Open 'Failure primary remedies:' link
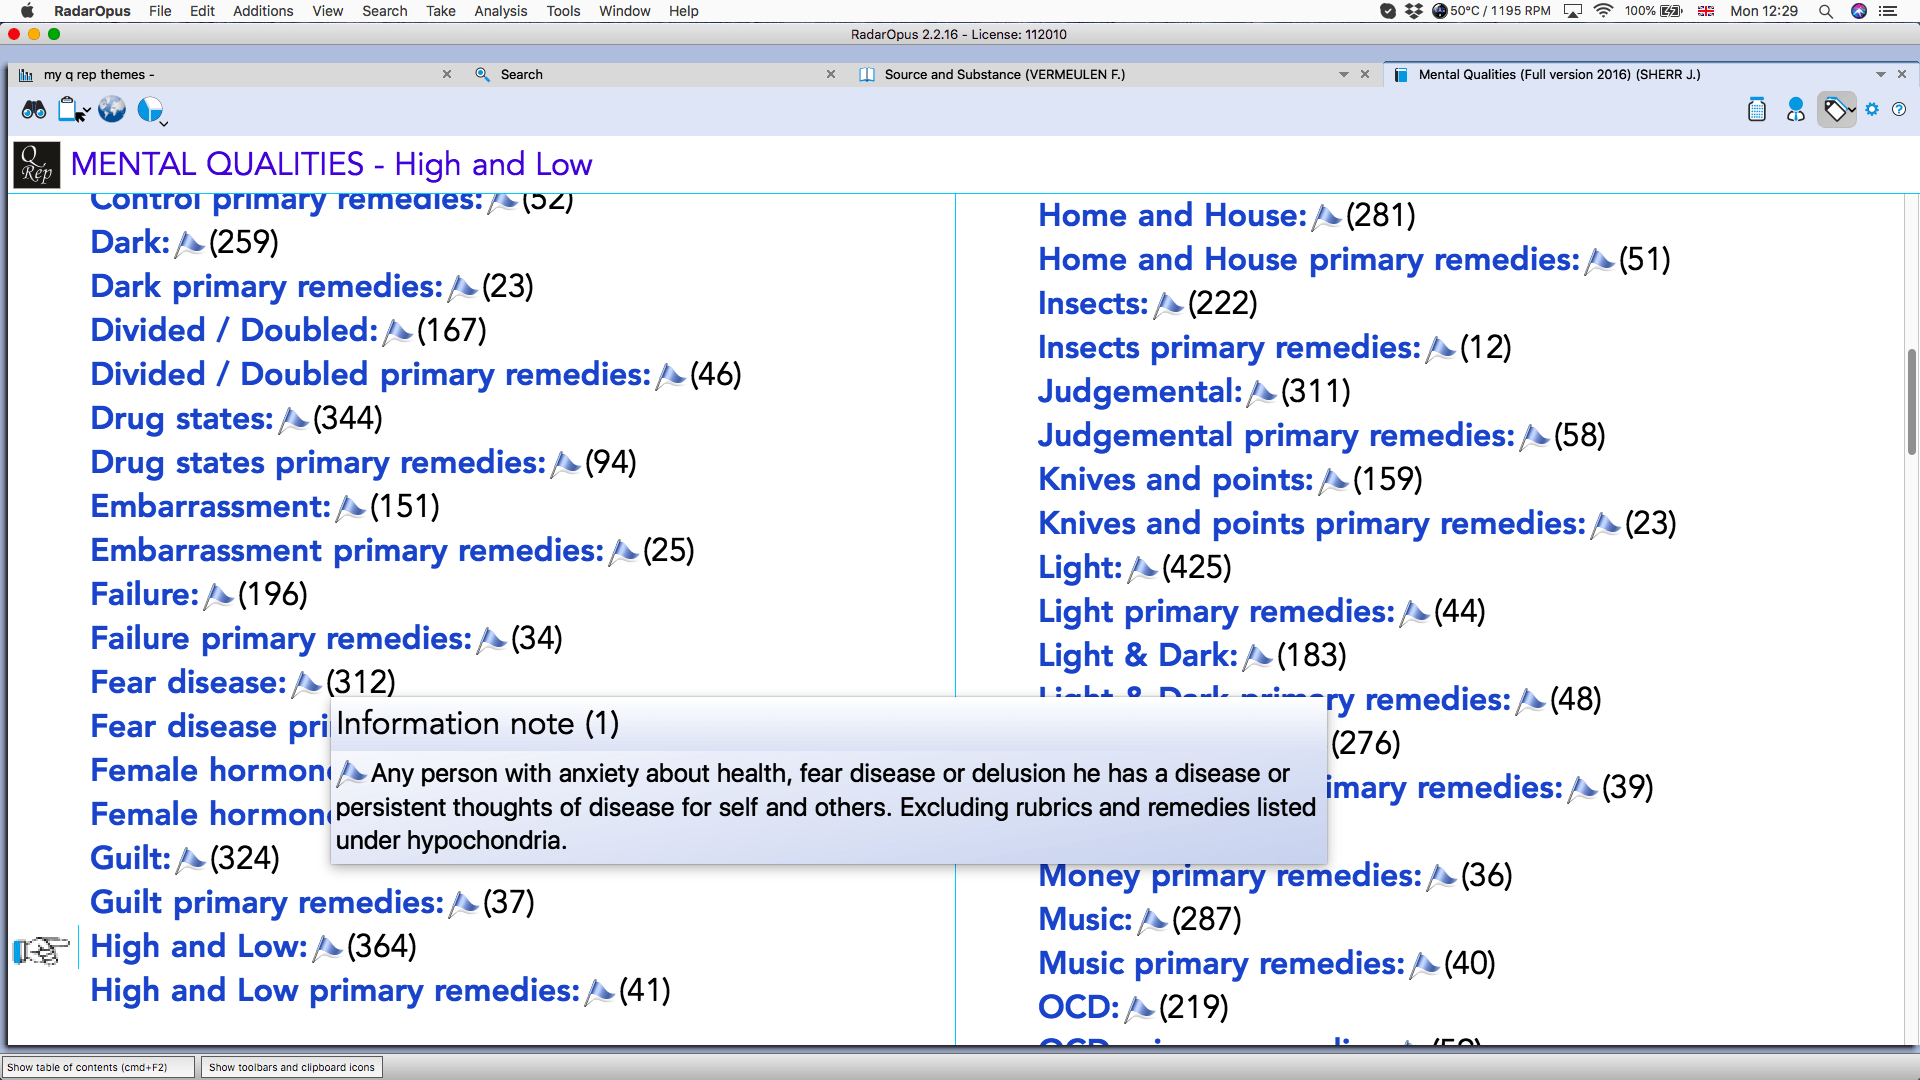The height and width of the screenshot is (1080, 1920). click(x=281, y=639)
